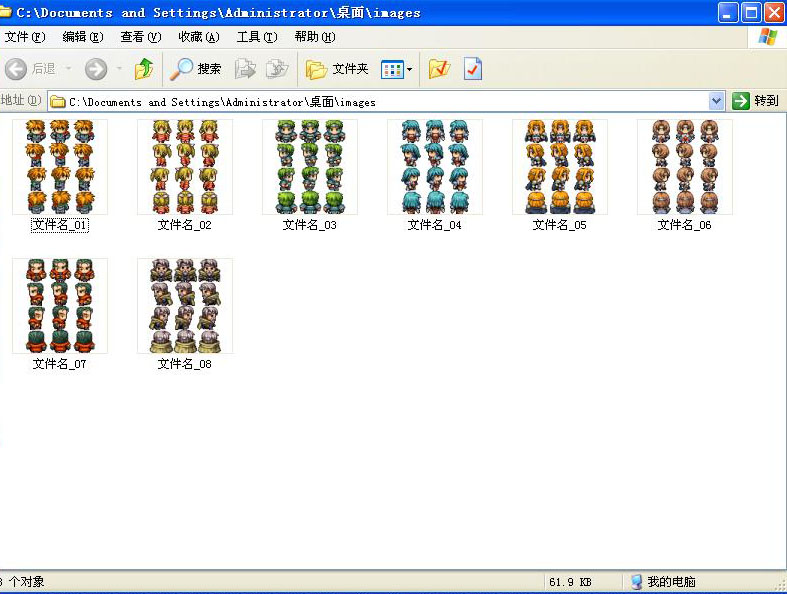
Task: Expand the address bar dropdown
Action: click(x=717, y=101)
